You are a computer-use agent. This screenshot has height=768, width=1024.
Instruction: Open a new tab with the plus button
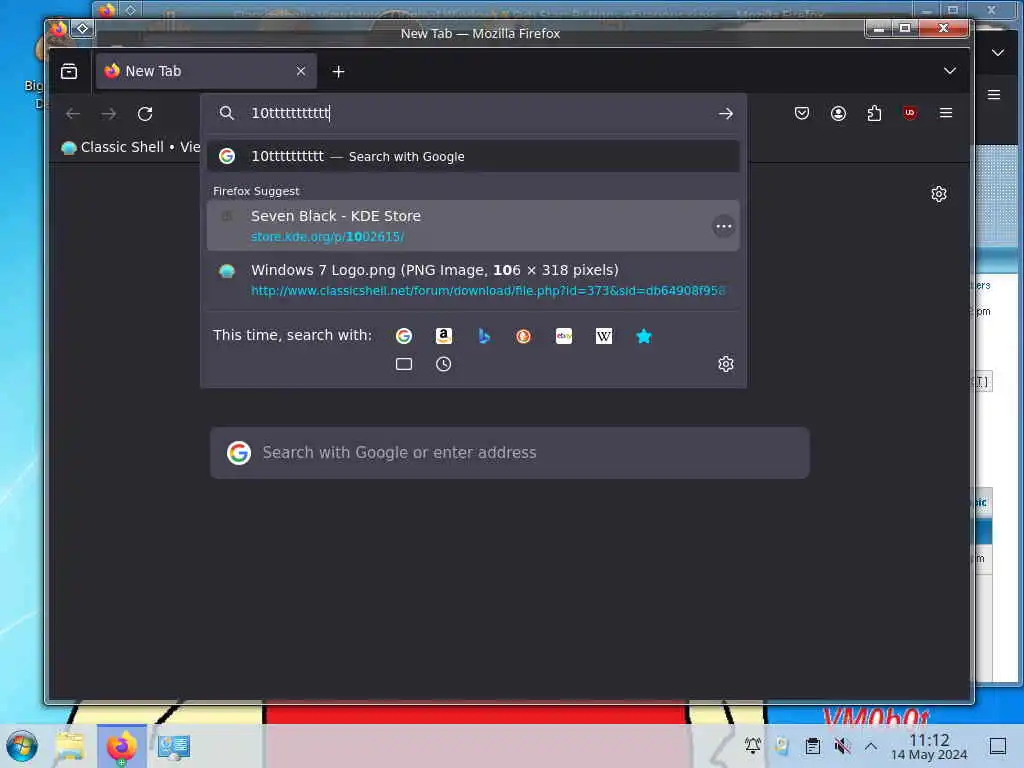[338, 72]
